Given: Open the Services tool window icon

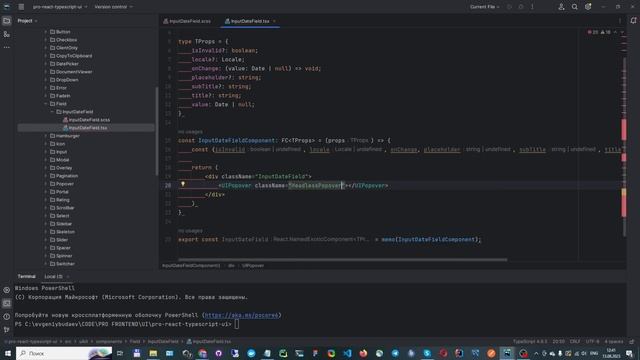Looking at the screenshot, I should (7, 290).
